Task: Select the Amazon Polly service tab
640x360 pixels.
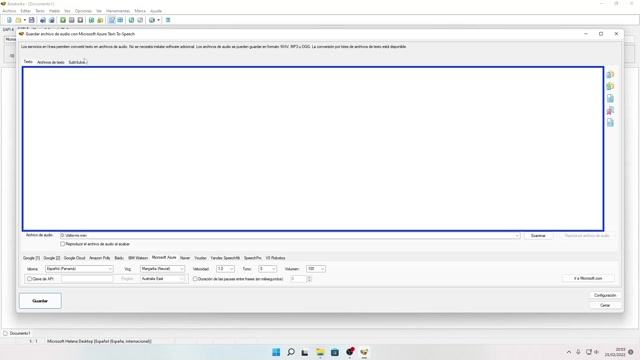Action: coord(100,258)
